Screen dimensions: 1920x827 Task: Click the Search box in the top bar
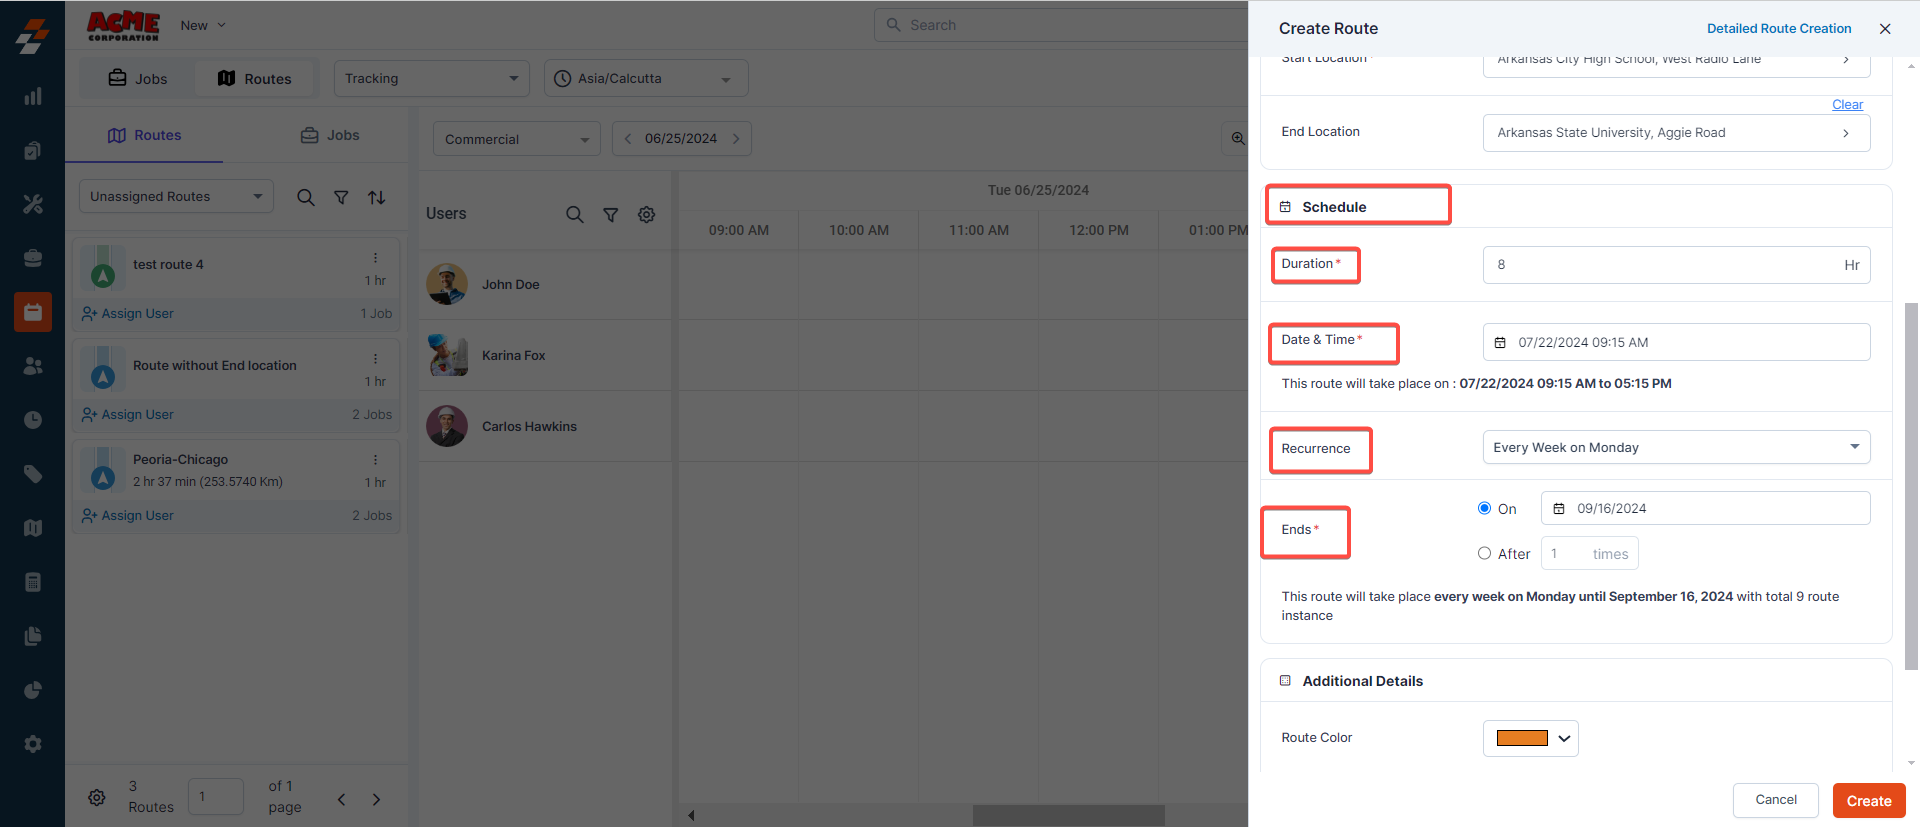[x=1061, y=25]
